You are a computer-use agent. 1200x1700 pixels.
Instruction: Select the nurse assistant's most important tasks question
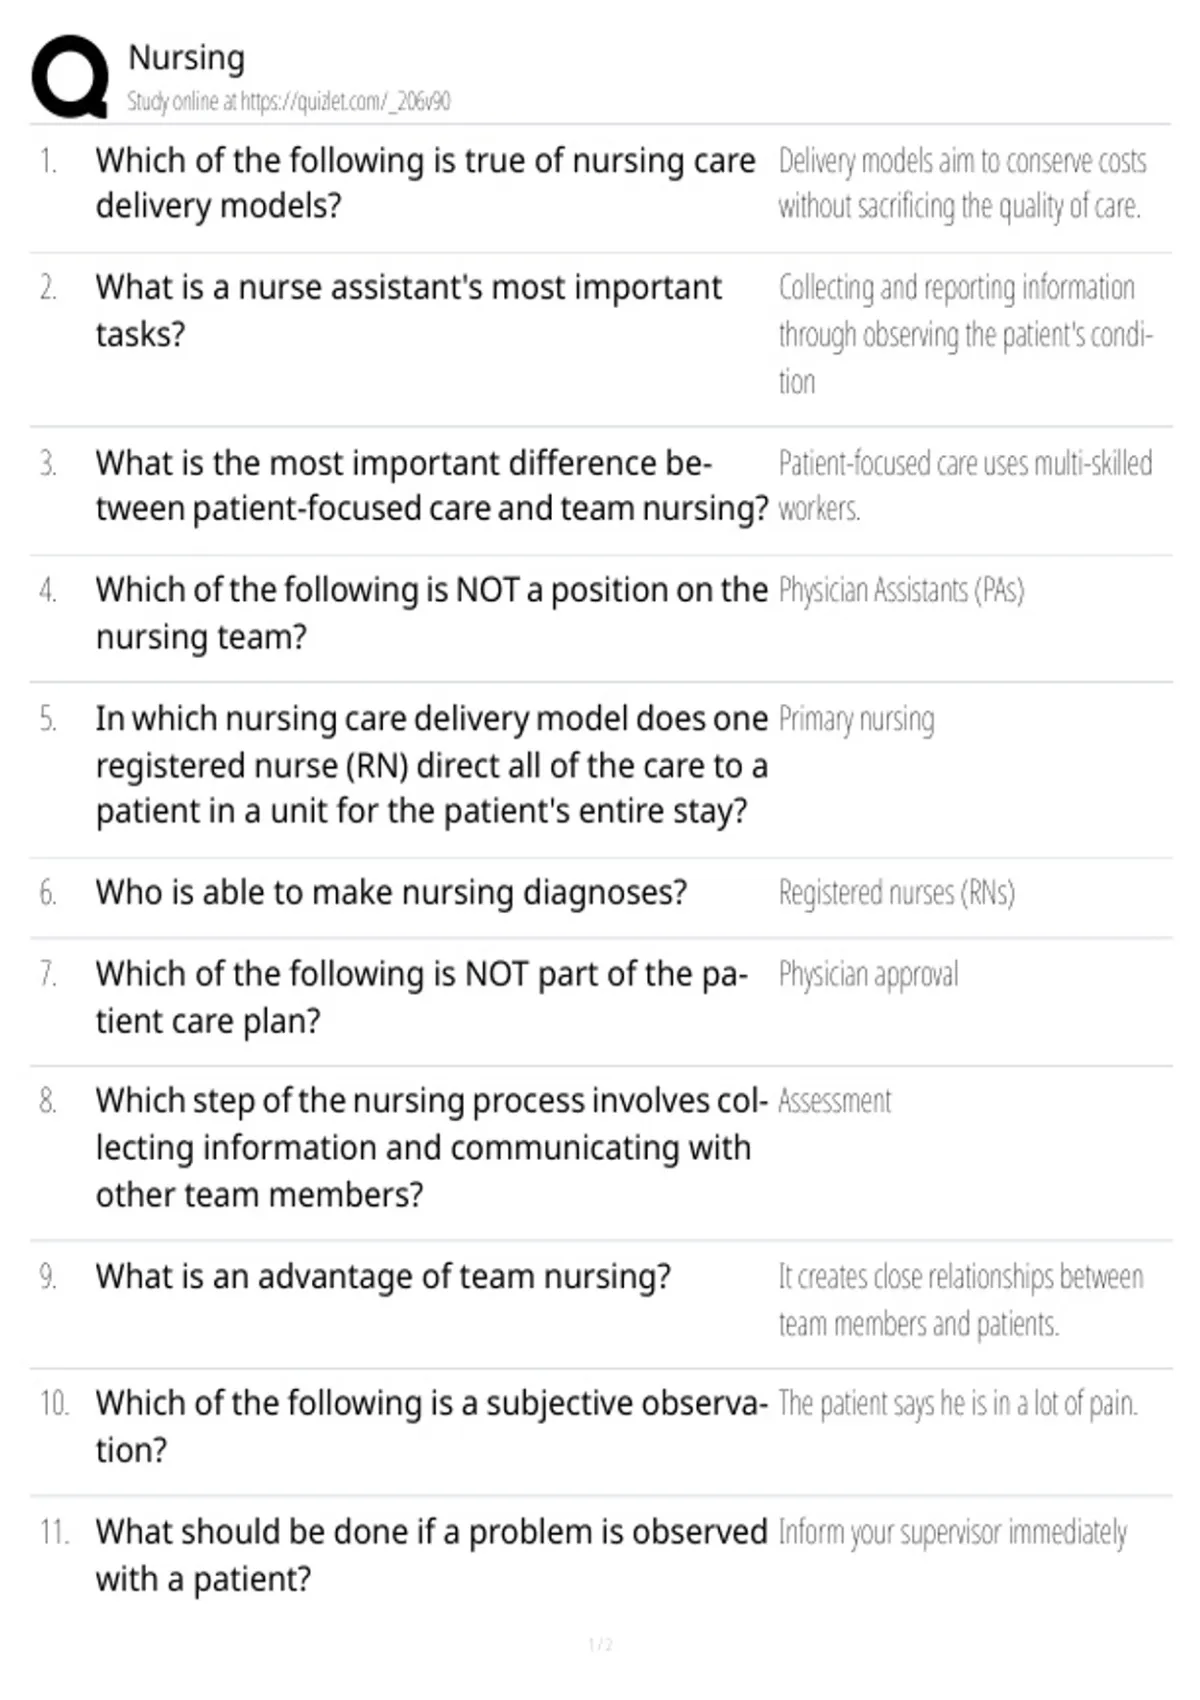point(408,310)
